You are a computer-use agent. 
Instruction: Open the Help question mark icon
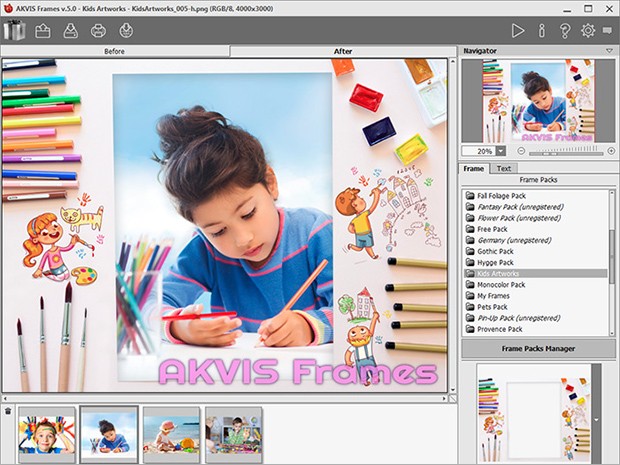point(565,30)
